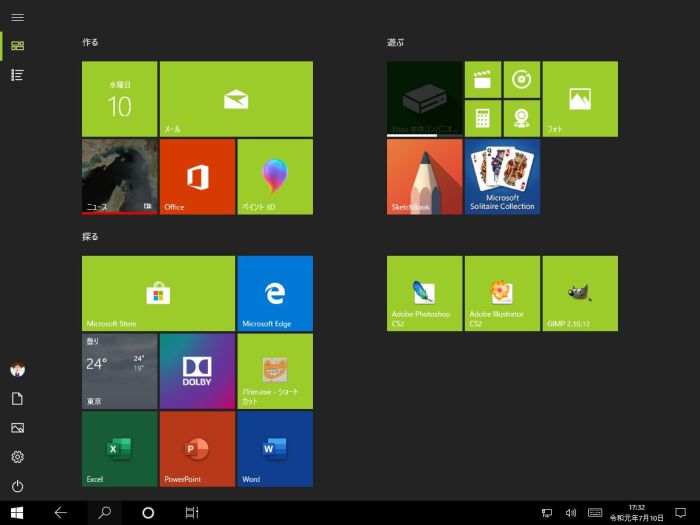Expand the hamburger menu at top left

click(17, 17)
